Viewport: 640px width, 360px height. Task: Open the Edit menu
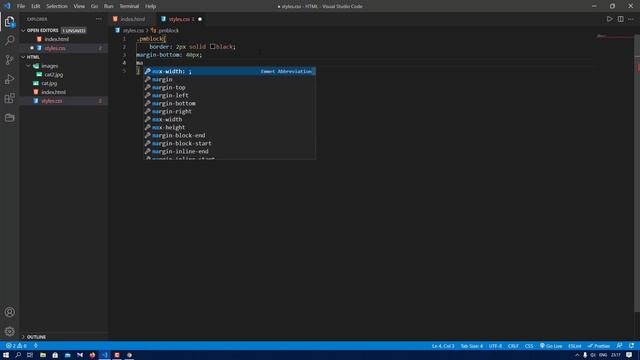[36, 6]
